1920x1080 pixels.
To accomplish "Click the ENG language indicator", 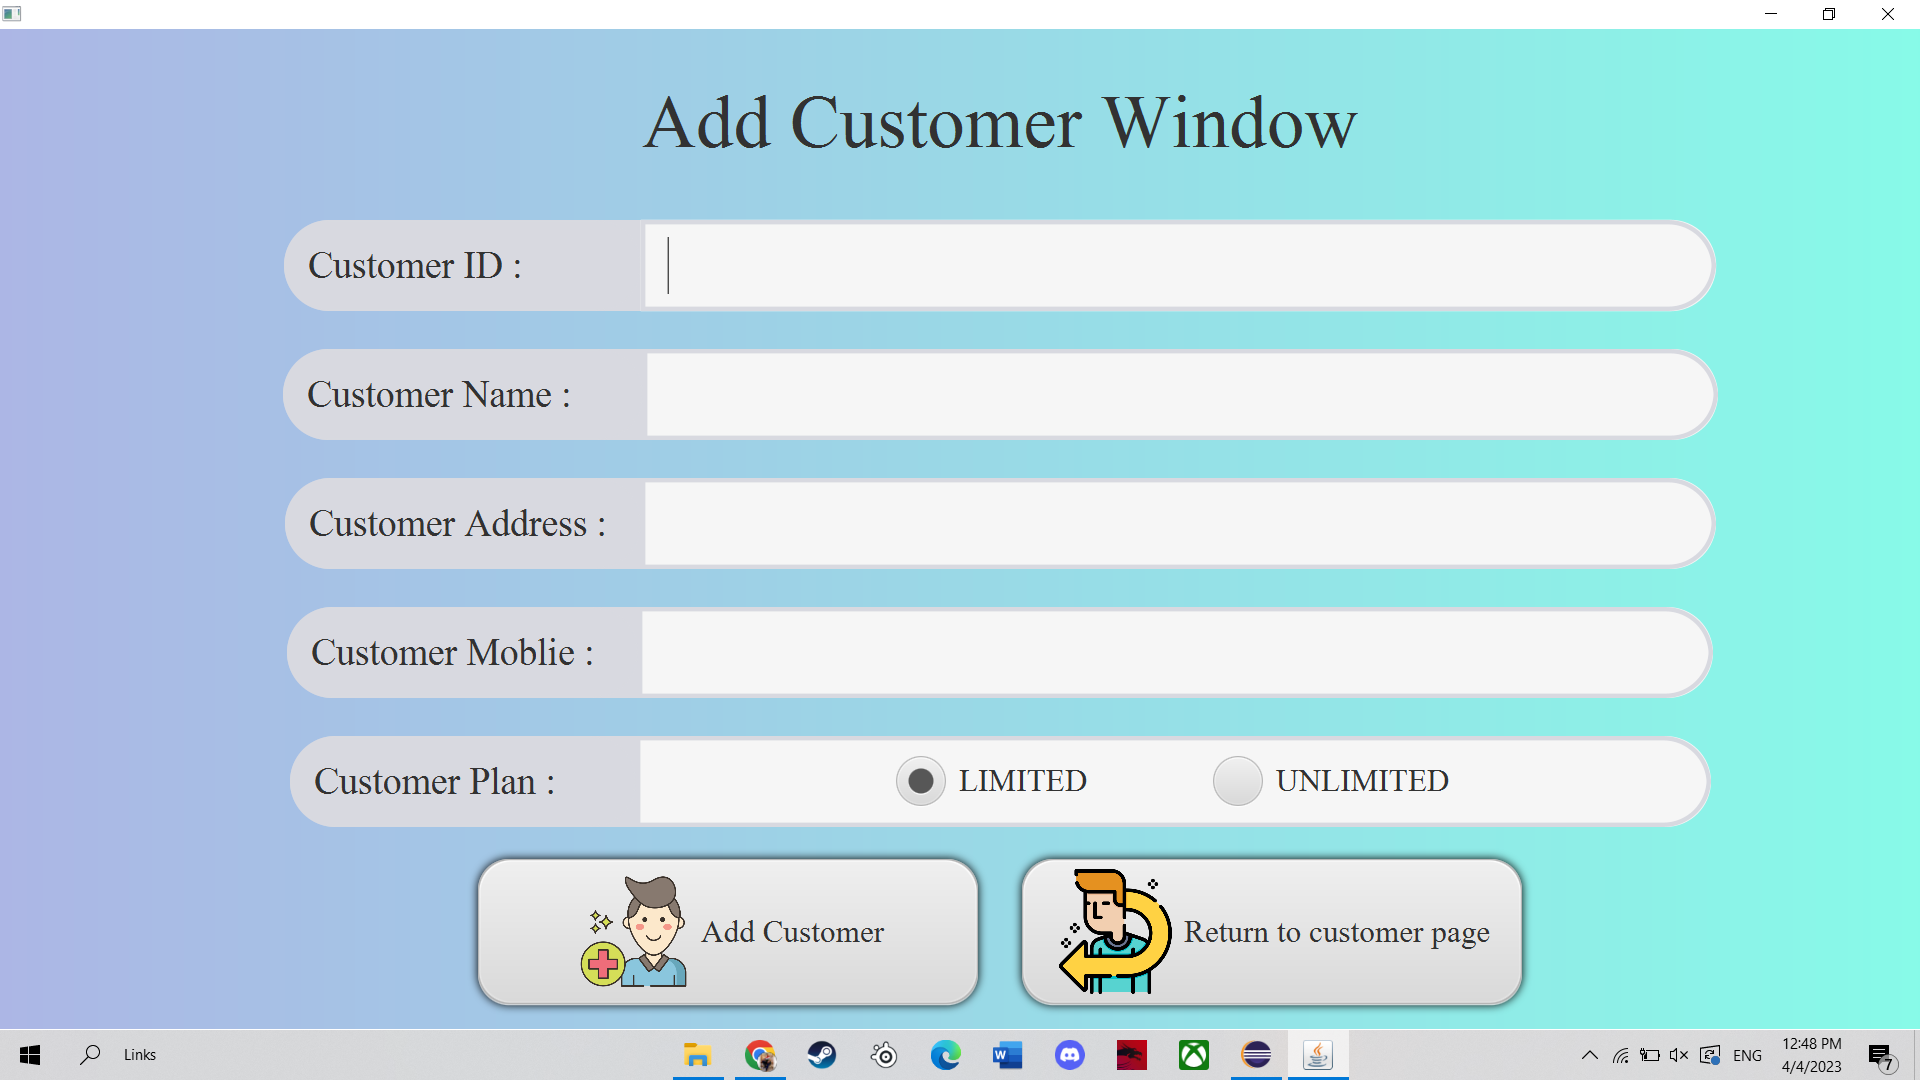I will pyautogui.click(x=1747, y=1055).
